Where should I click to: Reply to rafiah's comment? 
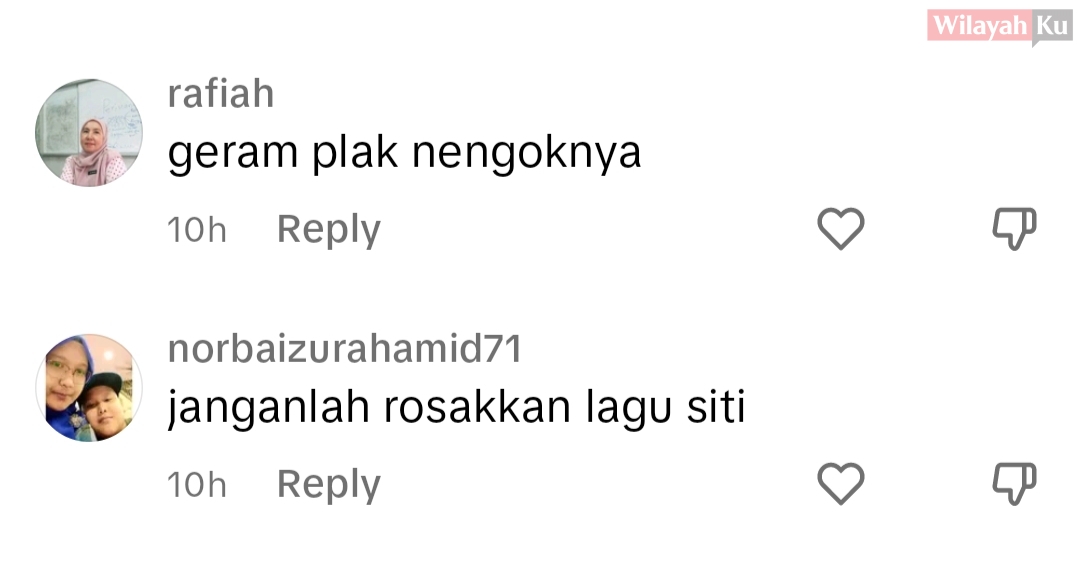(329, 230)
